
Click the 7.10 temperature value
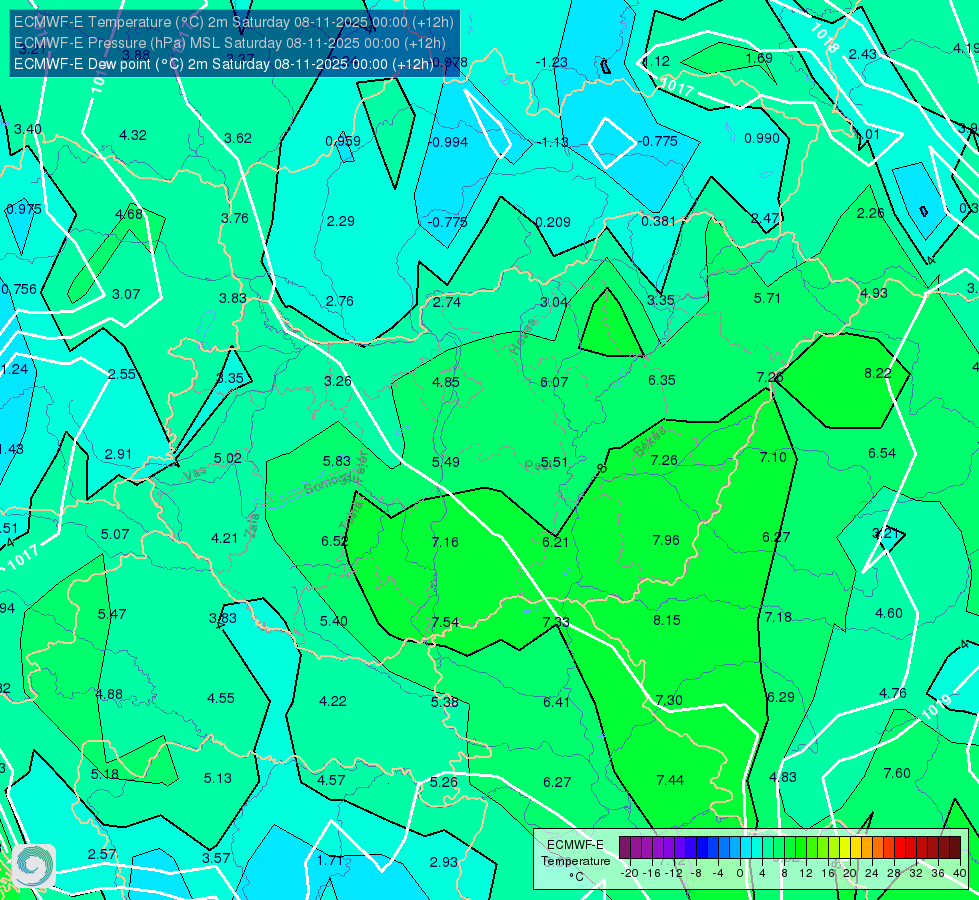tap(774, 457)
